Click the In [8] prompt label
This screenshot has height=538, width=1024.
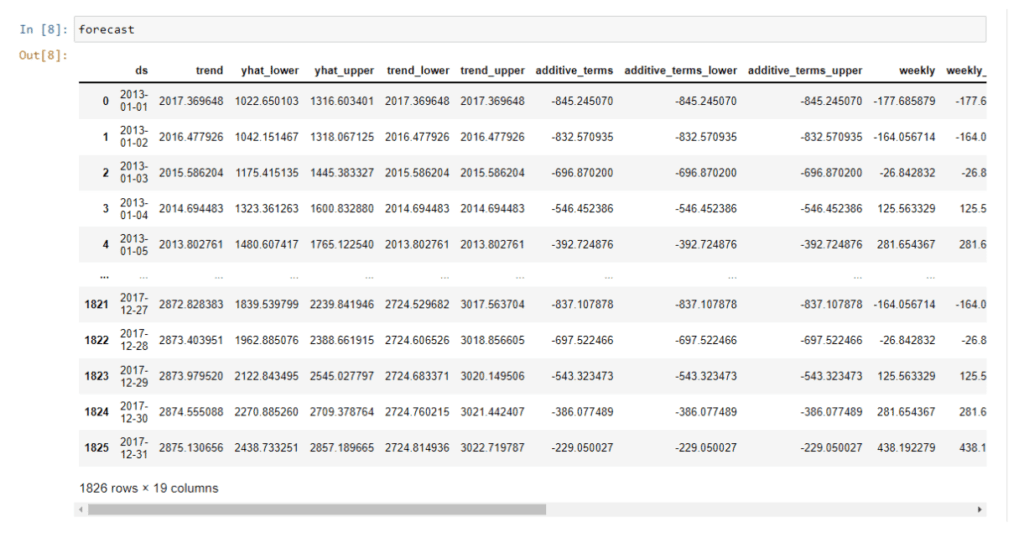[x=43, y=29]
